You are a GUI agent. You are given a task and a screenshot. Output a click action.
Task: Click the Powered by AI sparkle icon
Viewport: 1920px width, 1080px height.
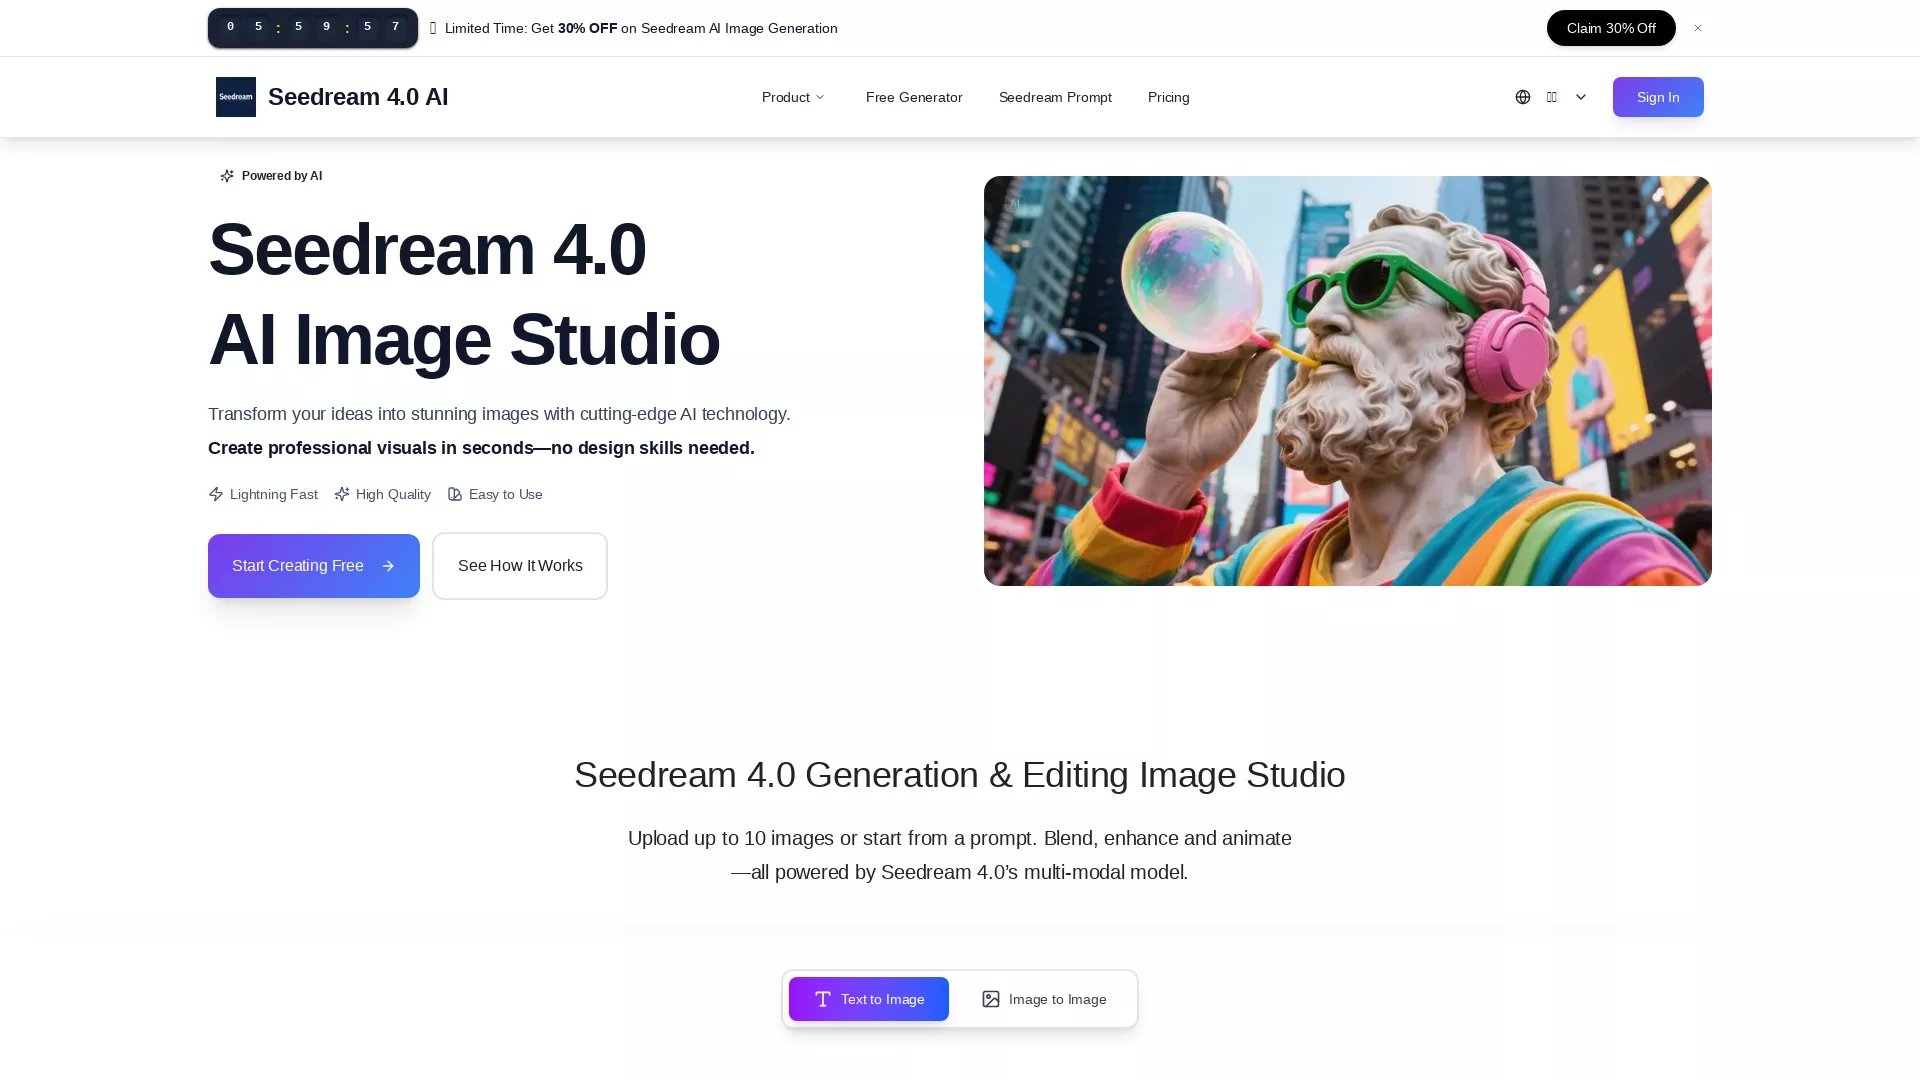pos(227,175)
